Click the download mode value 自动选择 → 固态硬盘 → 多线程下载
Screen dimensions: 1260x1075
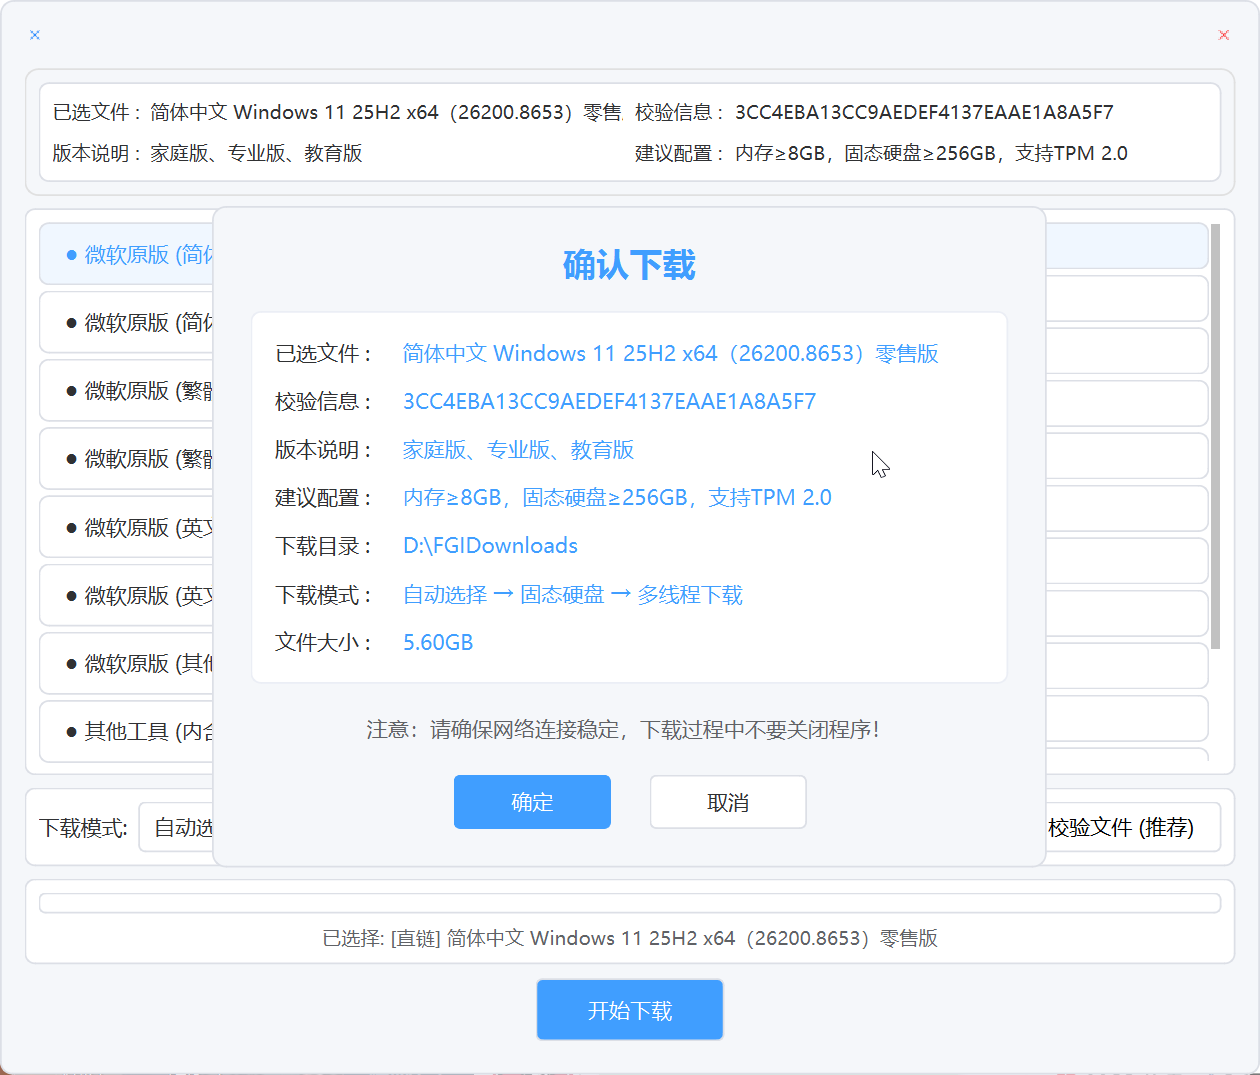tap(573, 594)
